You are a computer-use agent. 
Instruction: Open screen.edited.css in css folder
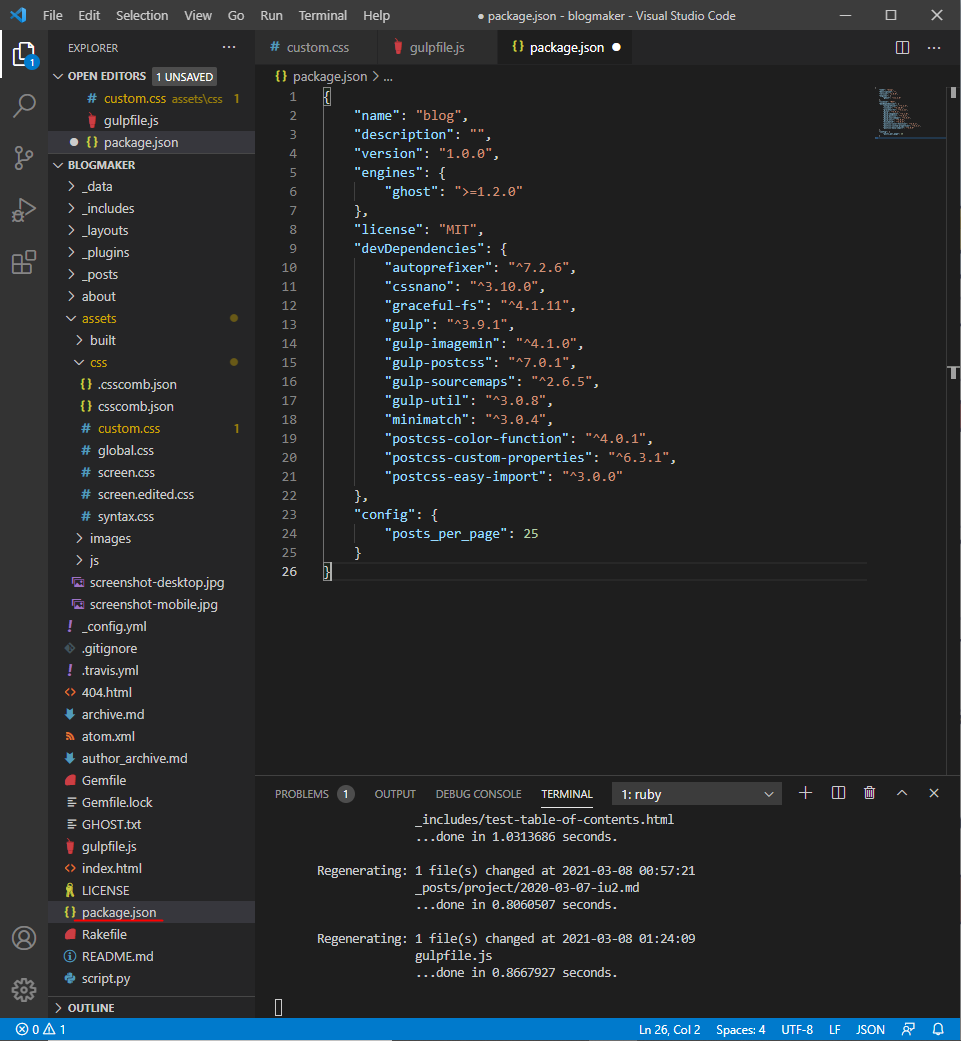(145, 495)
